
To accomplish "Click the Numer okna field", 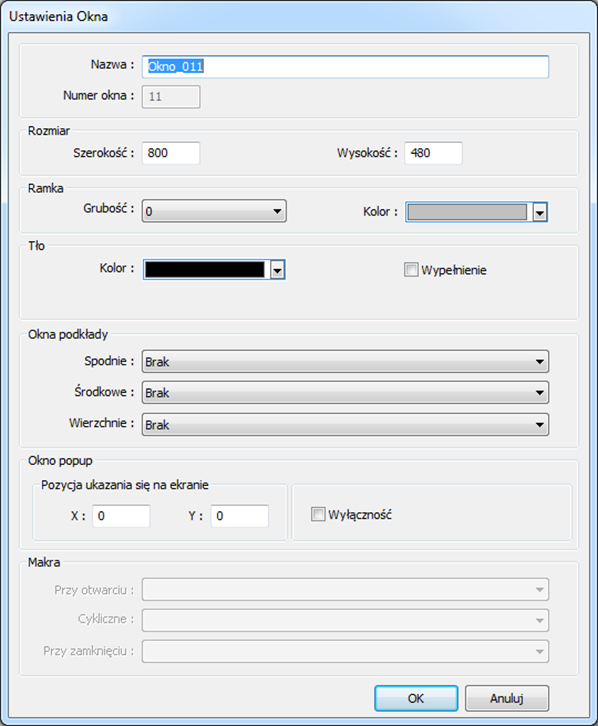I will pyautogui.click(x=171, y=97).
